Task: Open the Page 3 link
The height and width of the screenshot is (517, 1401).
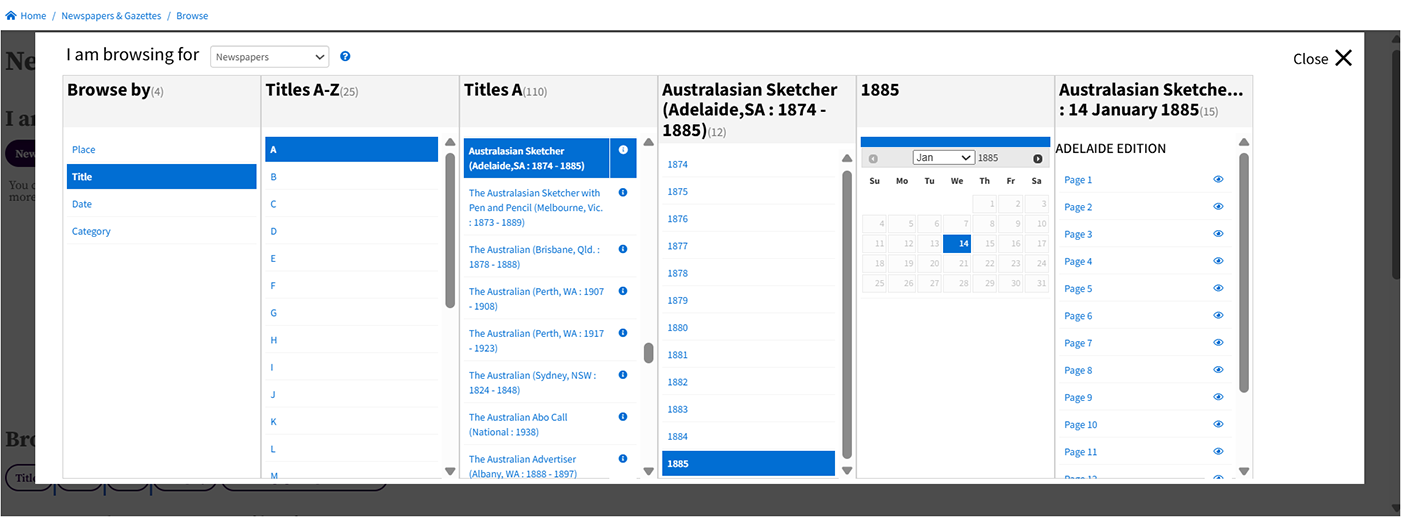Action: [1078, 234]
